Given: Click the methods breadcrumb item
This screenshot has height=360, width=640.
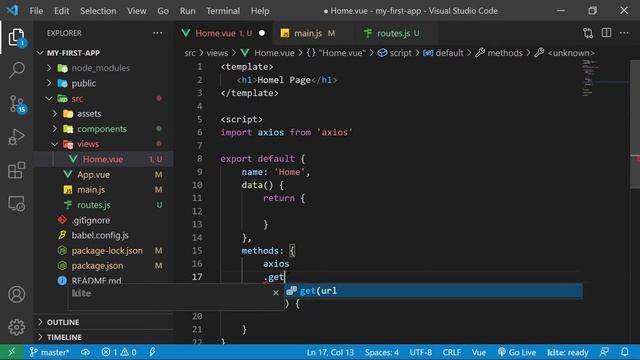Looking at the screenshot, I should [499, 53].
